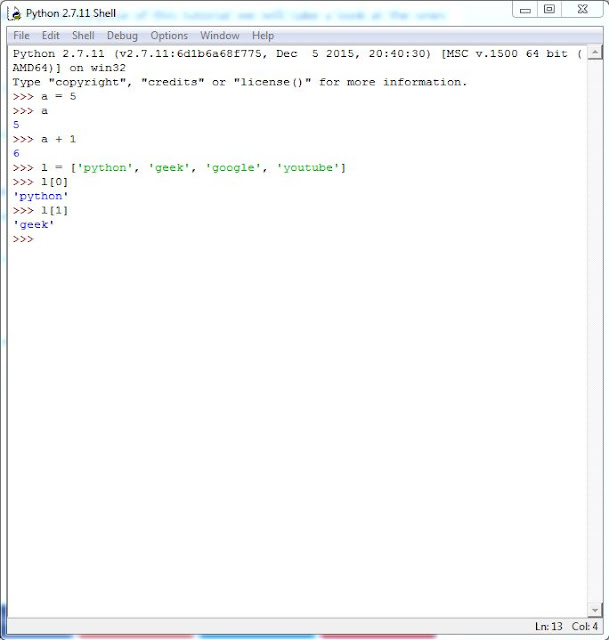This screenshot has height=640, width=609.
Task: Click the string 'google' in the list
Action: [233, 168]
